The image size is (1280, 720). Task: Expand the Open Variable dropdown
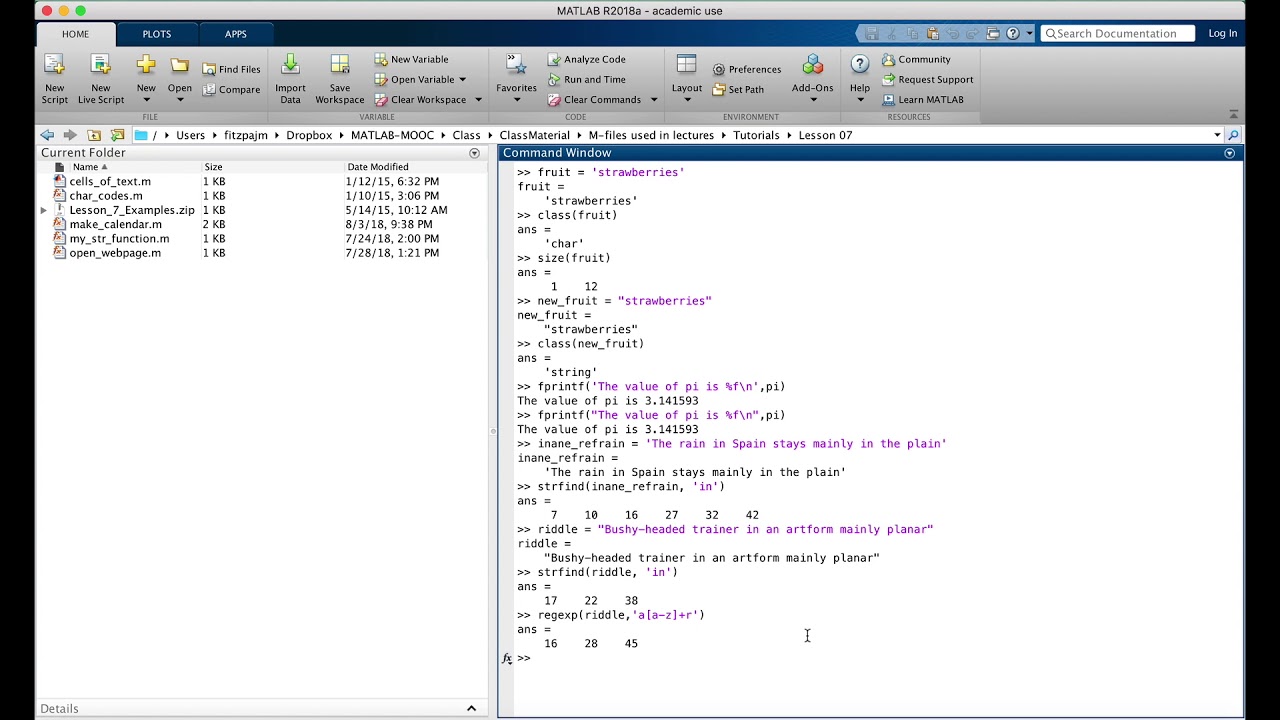coord(462,79)
